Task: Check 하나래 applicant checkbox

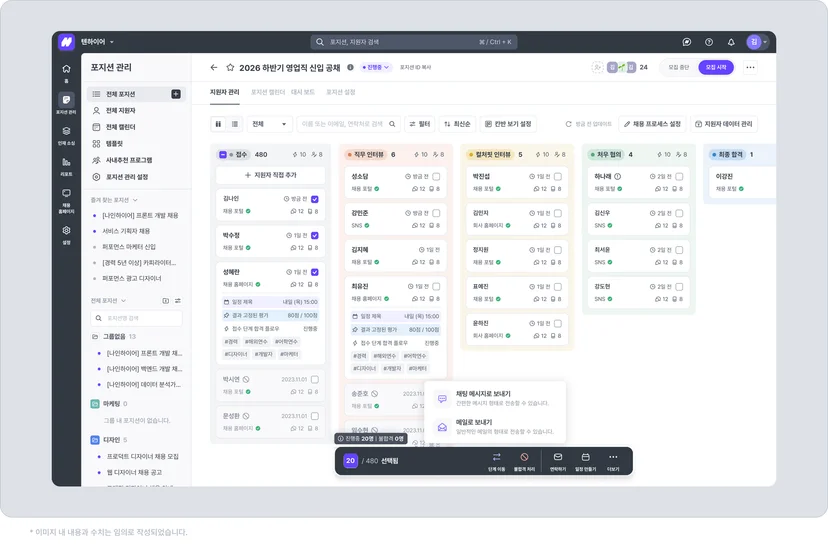Action: [679, 176]
